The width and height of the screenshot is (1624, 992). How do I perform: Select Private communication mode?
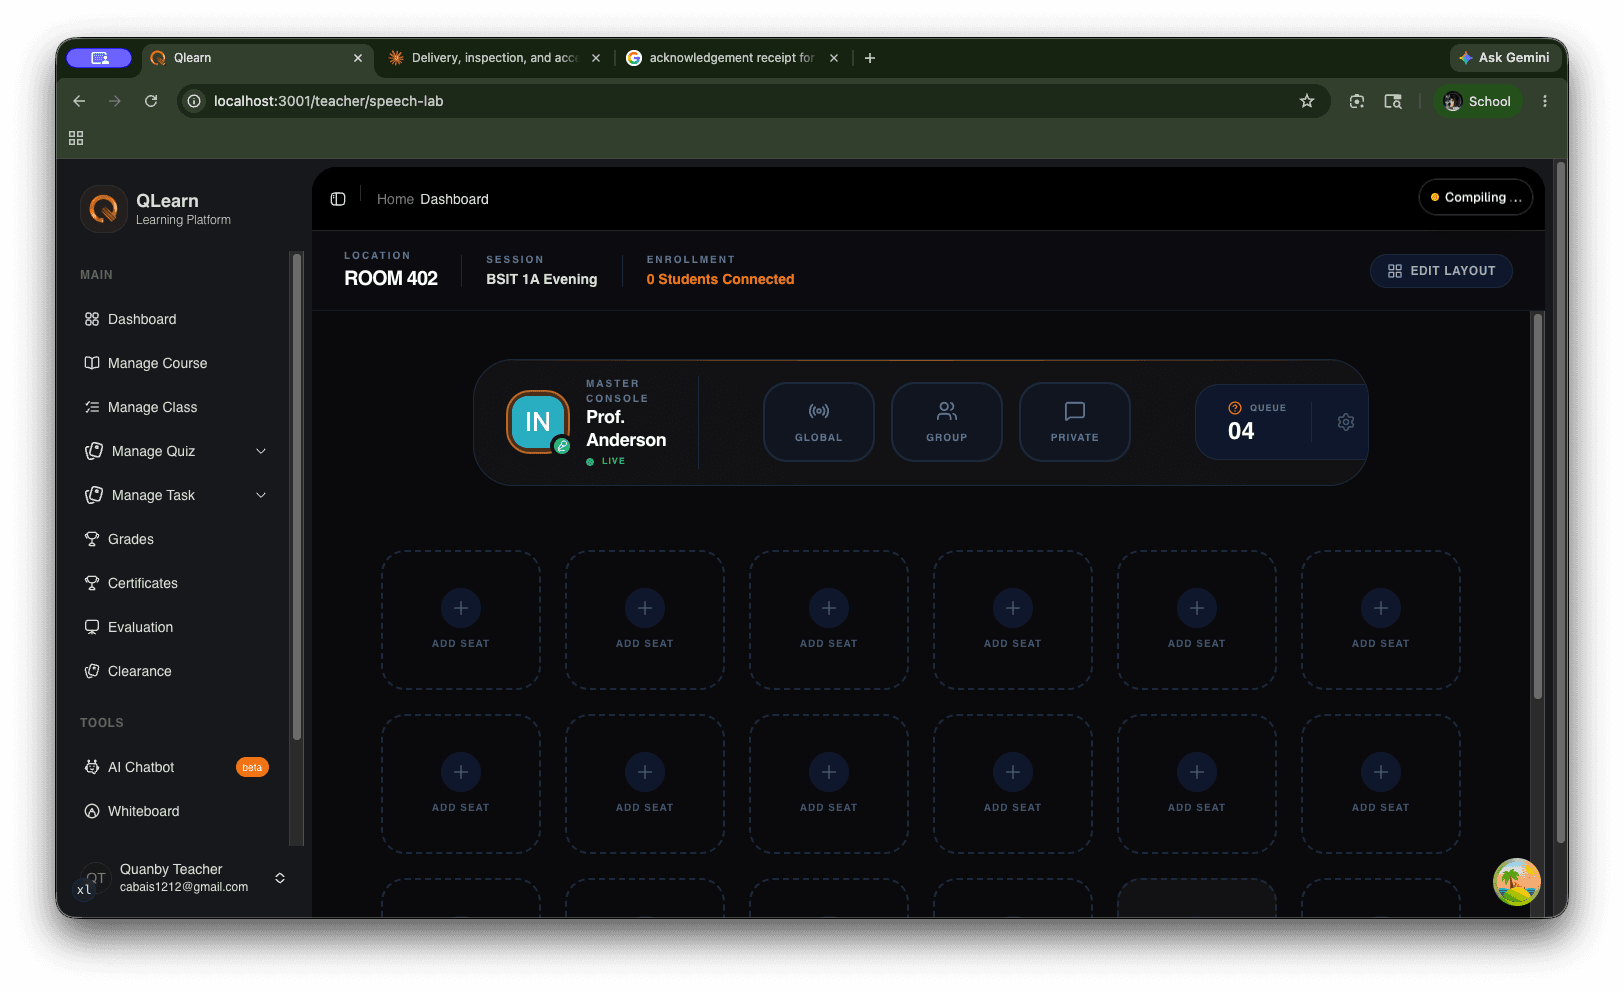(1075, 422)
